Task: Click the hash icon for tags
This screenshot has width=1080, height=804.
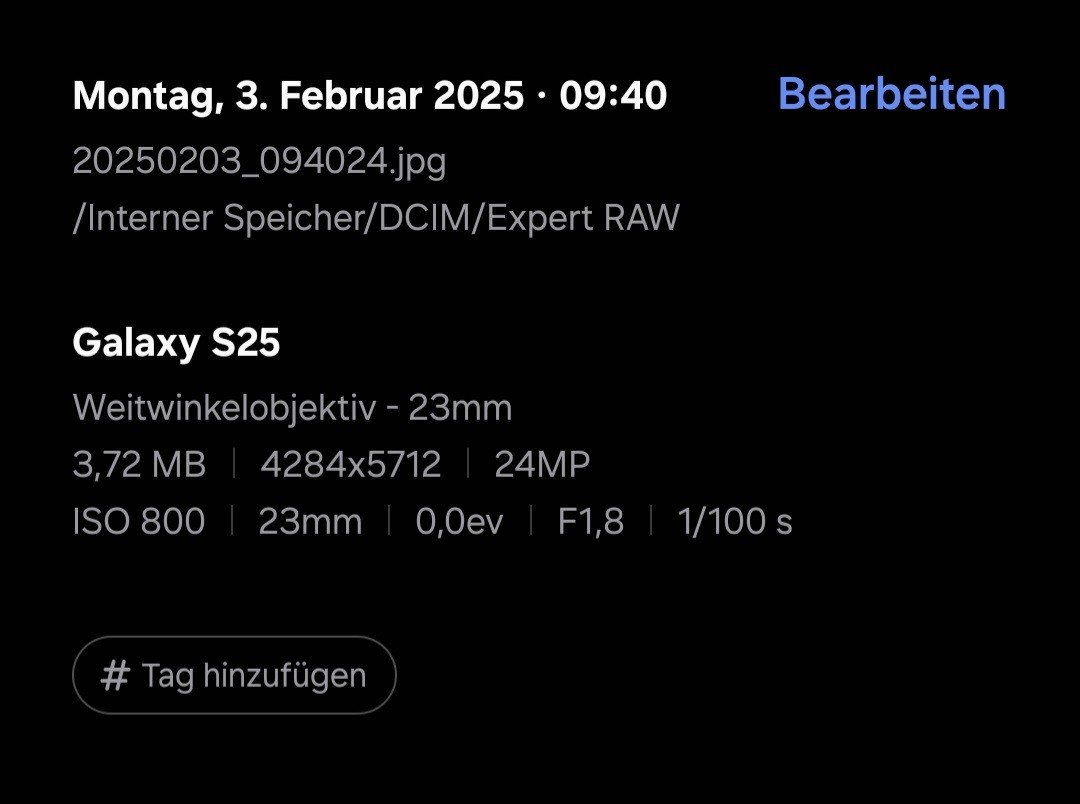Action: (x=116, y=676)
